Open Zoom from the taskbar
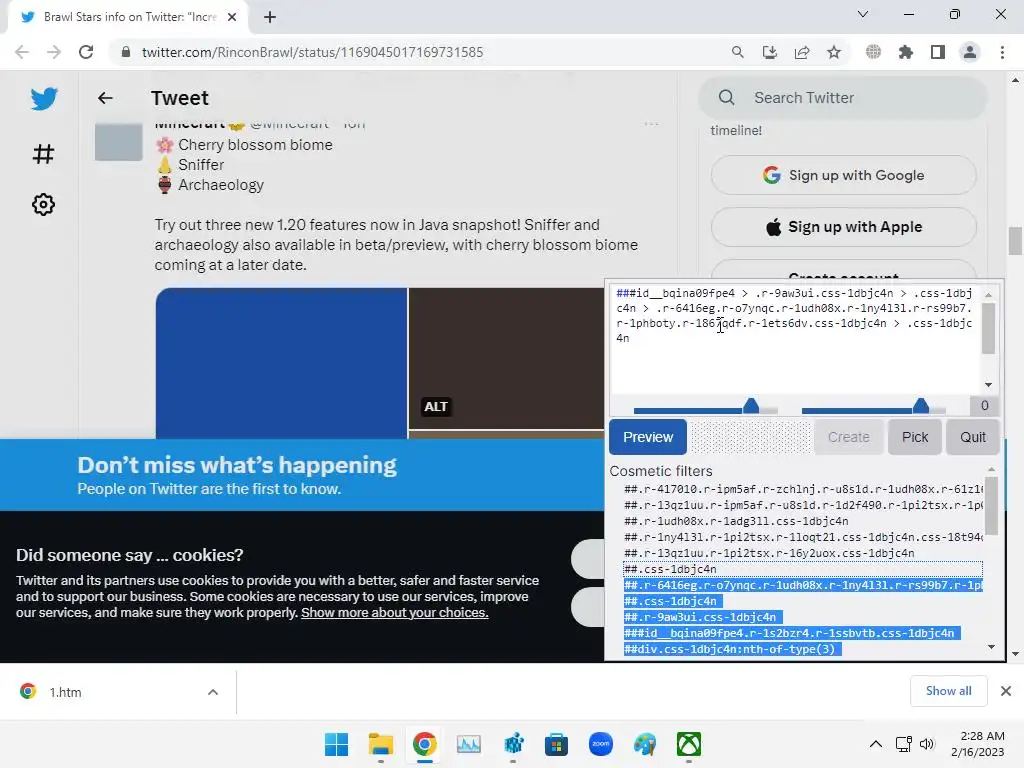Viewport: 1024px width, 768px height. coord(601,744)
